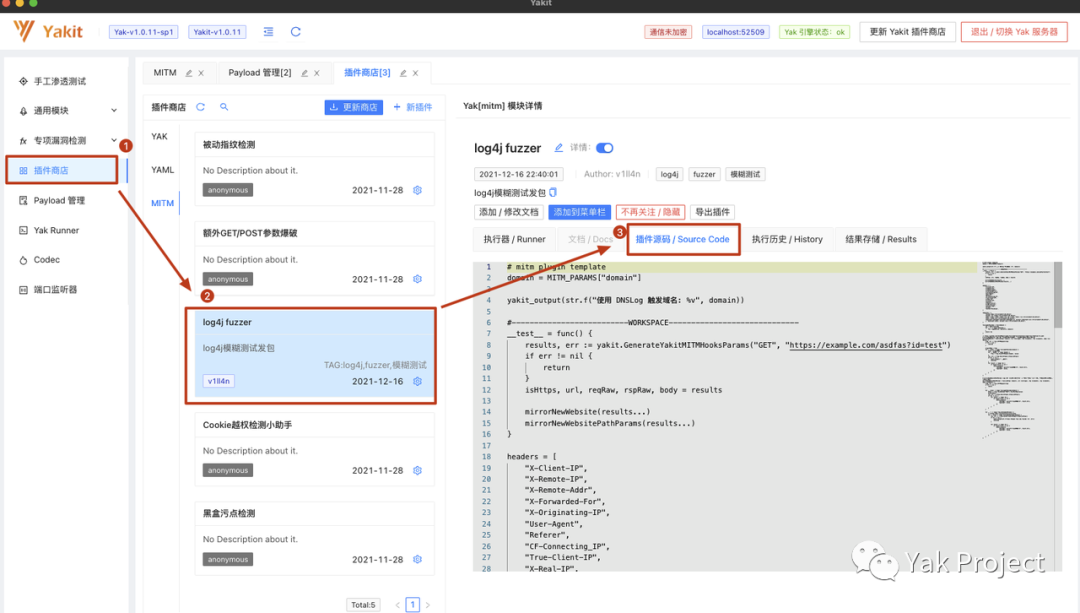Go to previous page in pagination

(397, 605)
